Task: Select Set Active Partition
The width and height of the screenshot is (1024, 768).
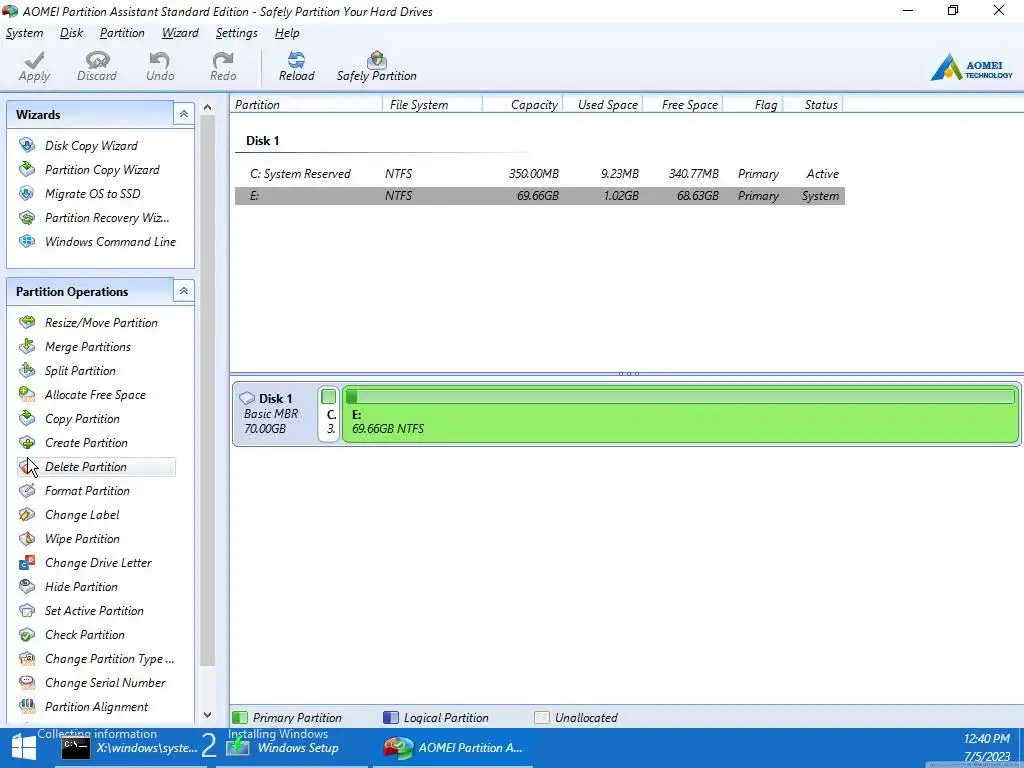Action: pos(94,611)
